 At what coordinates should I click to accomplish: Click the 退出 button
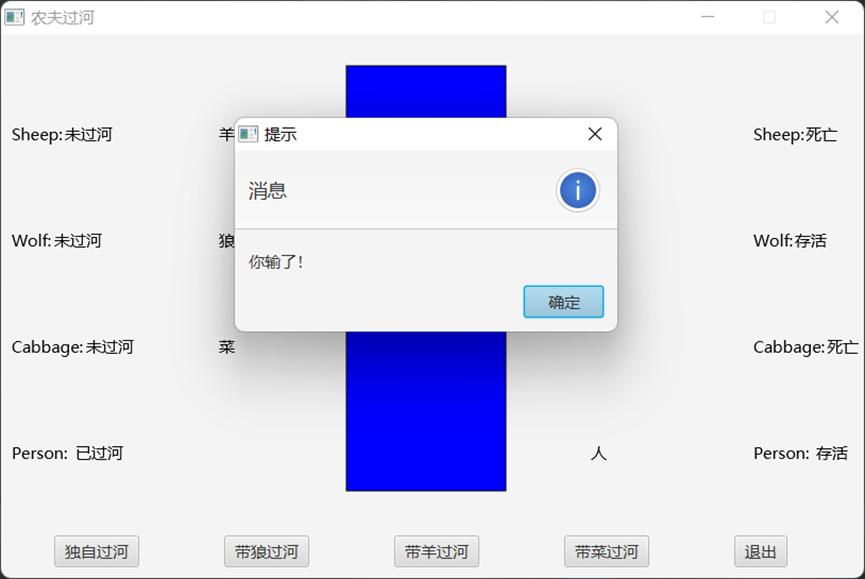[760, 551]
